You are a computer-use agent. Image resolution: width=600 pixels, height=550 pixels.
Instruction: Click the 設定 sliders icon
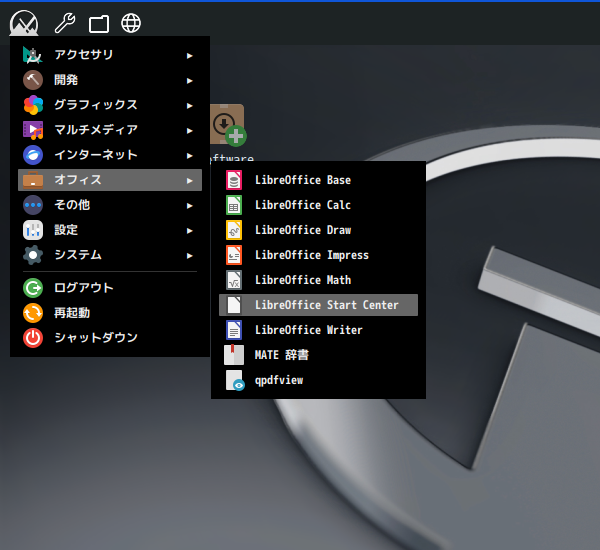[x=33, y=230]
